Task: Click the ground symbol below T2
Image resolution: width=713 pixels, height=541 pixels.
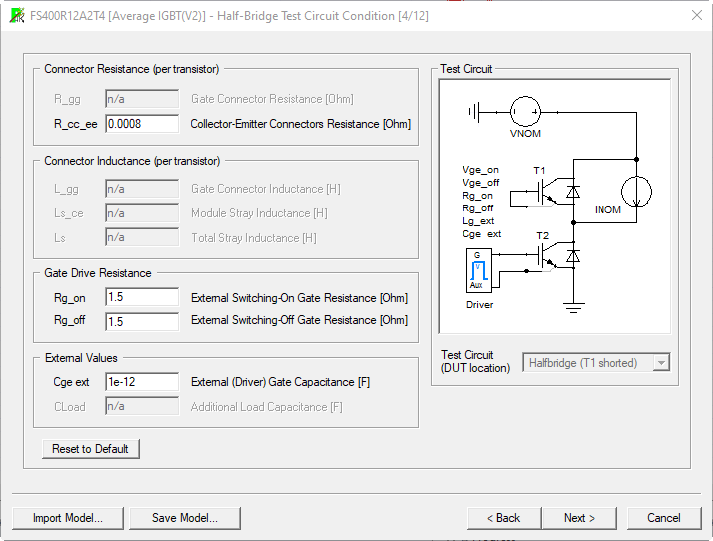Action: click(x=572, y=307)
